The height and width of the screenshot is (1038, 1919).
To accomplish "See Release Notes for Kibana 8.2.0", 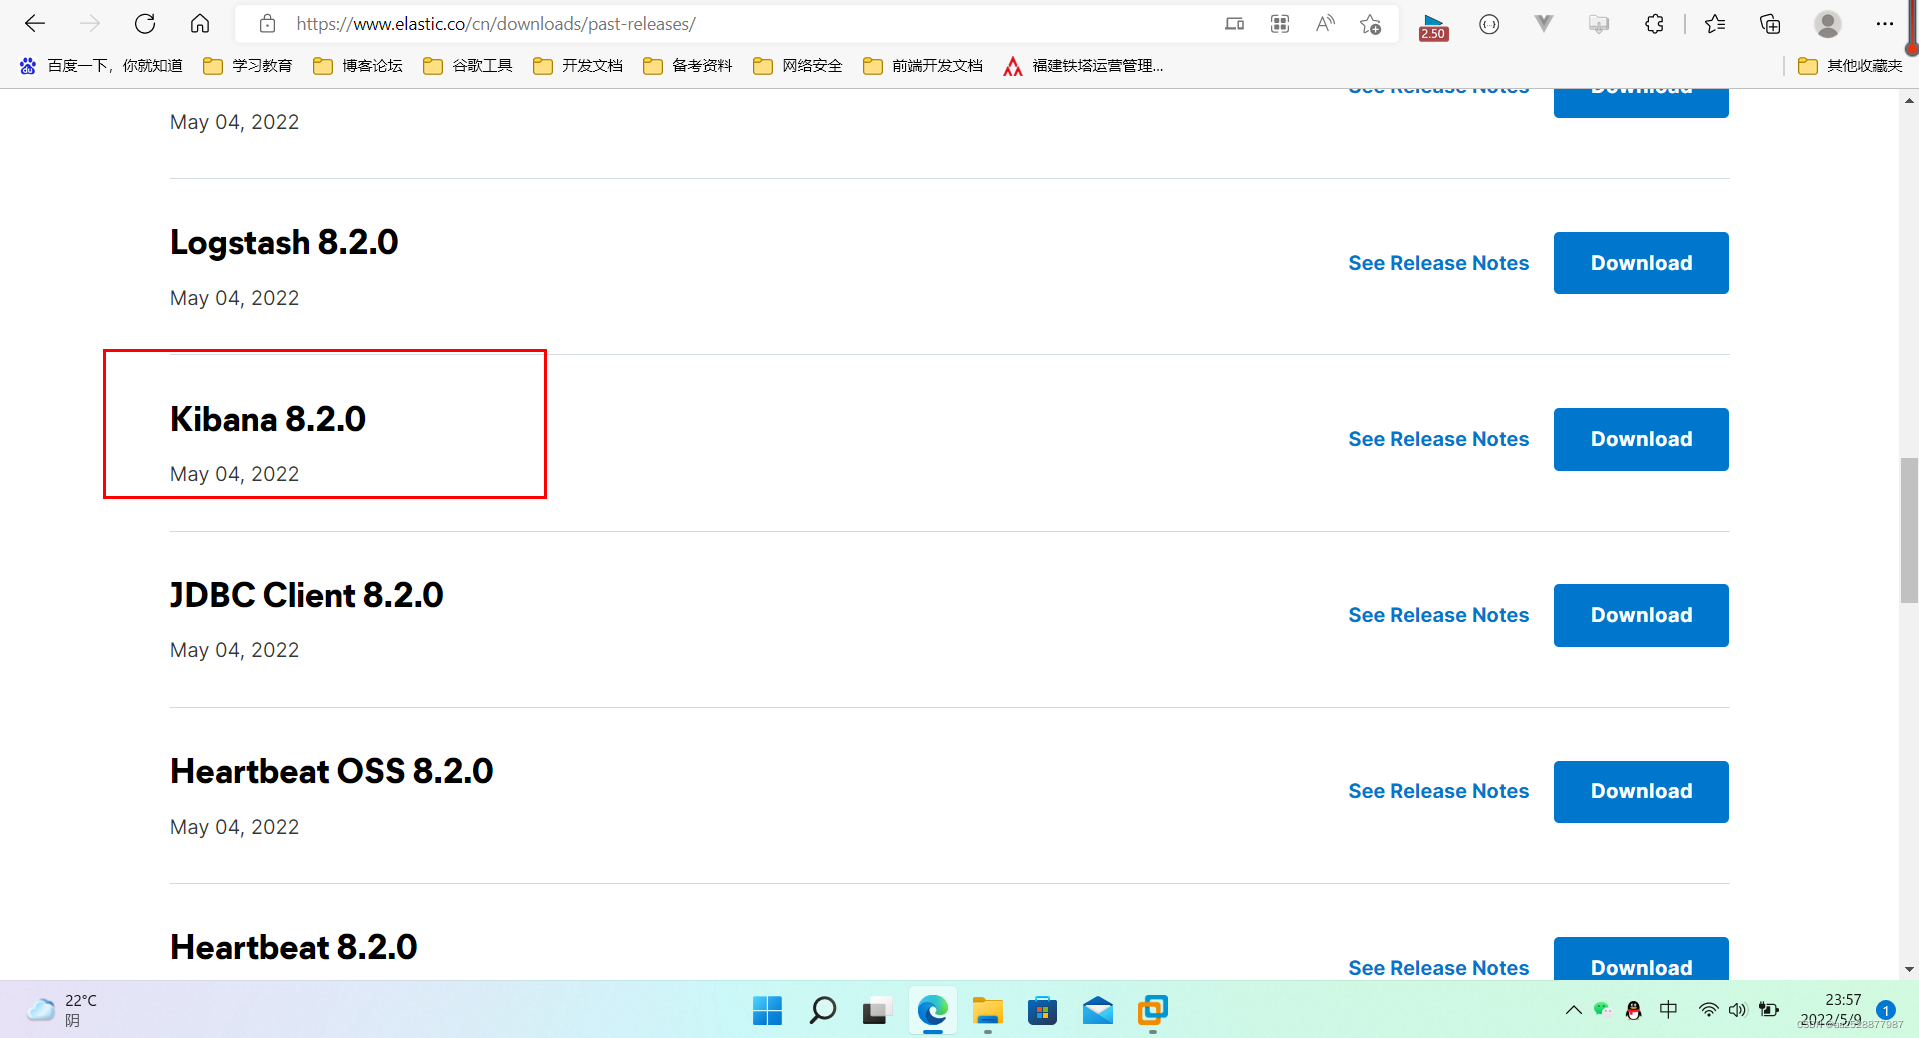I will point(1438,439).
